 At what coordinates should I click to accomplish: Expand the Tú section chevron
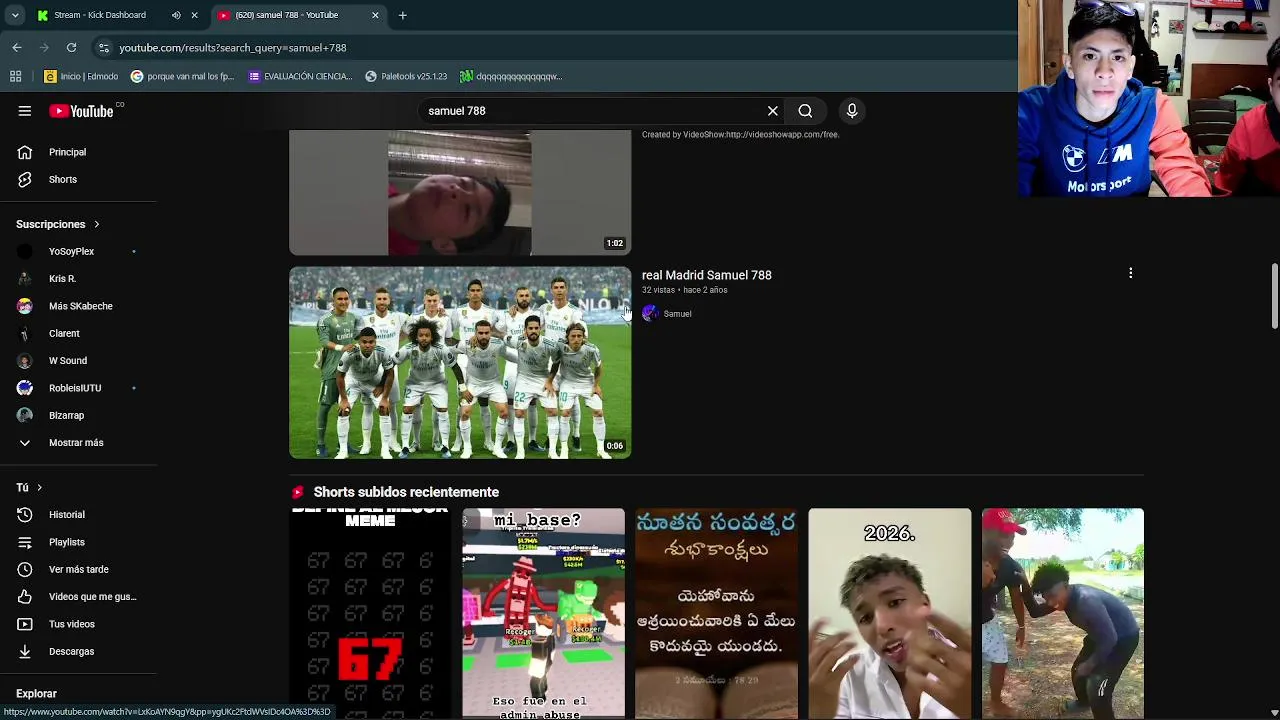tap(39, 487)
